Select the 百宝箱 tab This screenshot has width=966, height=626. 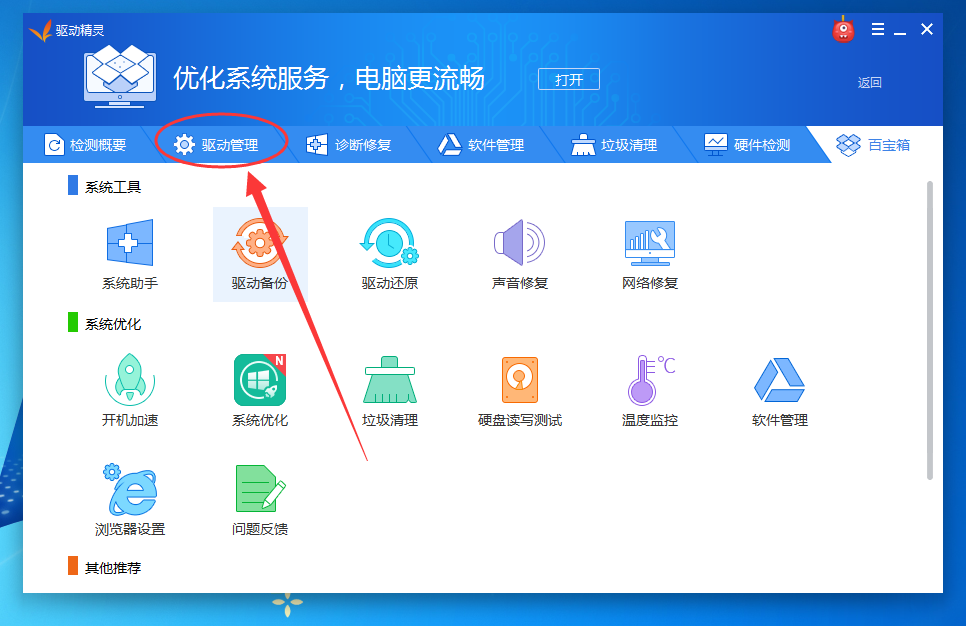(x=873, y=145)
